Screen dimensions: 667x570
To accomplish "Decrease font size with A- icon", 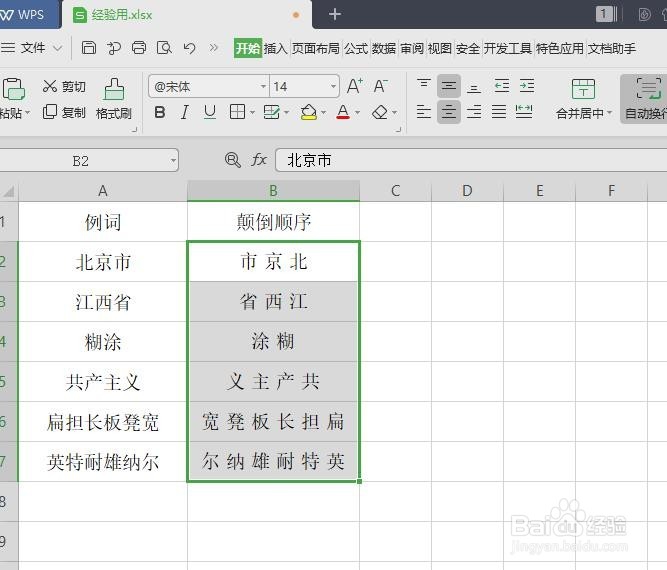I will click(x=380, y=86).
